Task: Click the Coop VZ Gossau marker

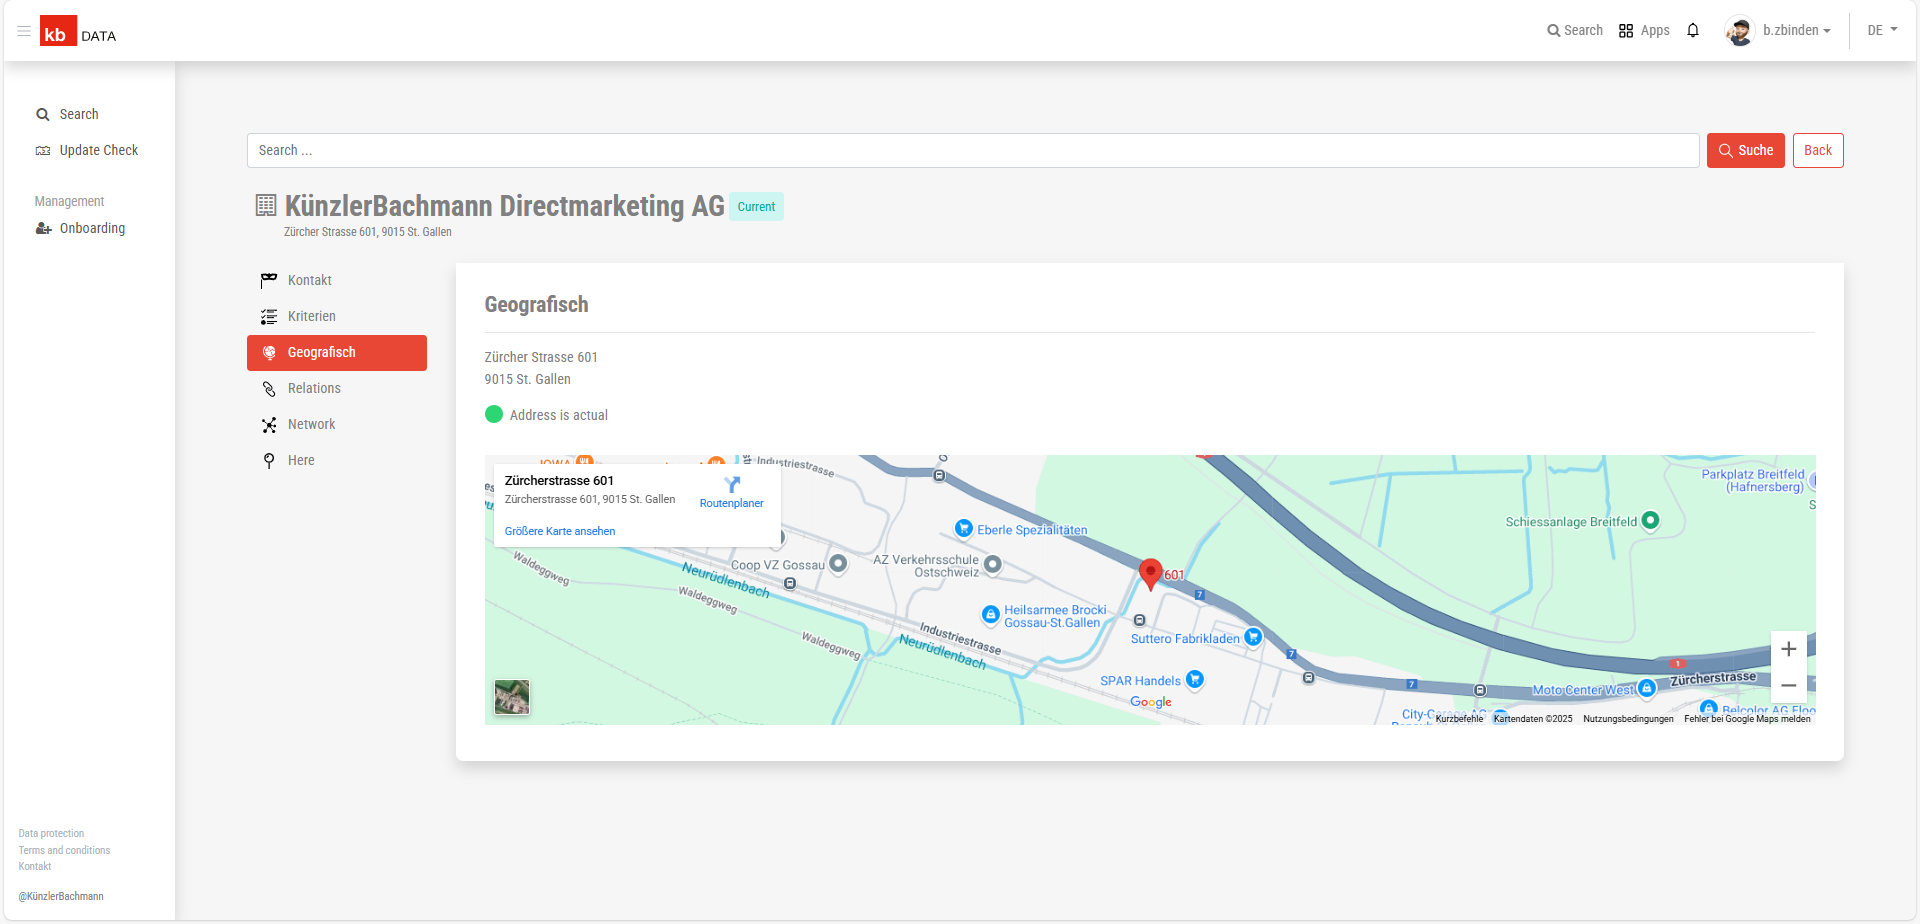Action: click(838, 564)
